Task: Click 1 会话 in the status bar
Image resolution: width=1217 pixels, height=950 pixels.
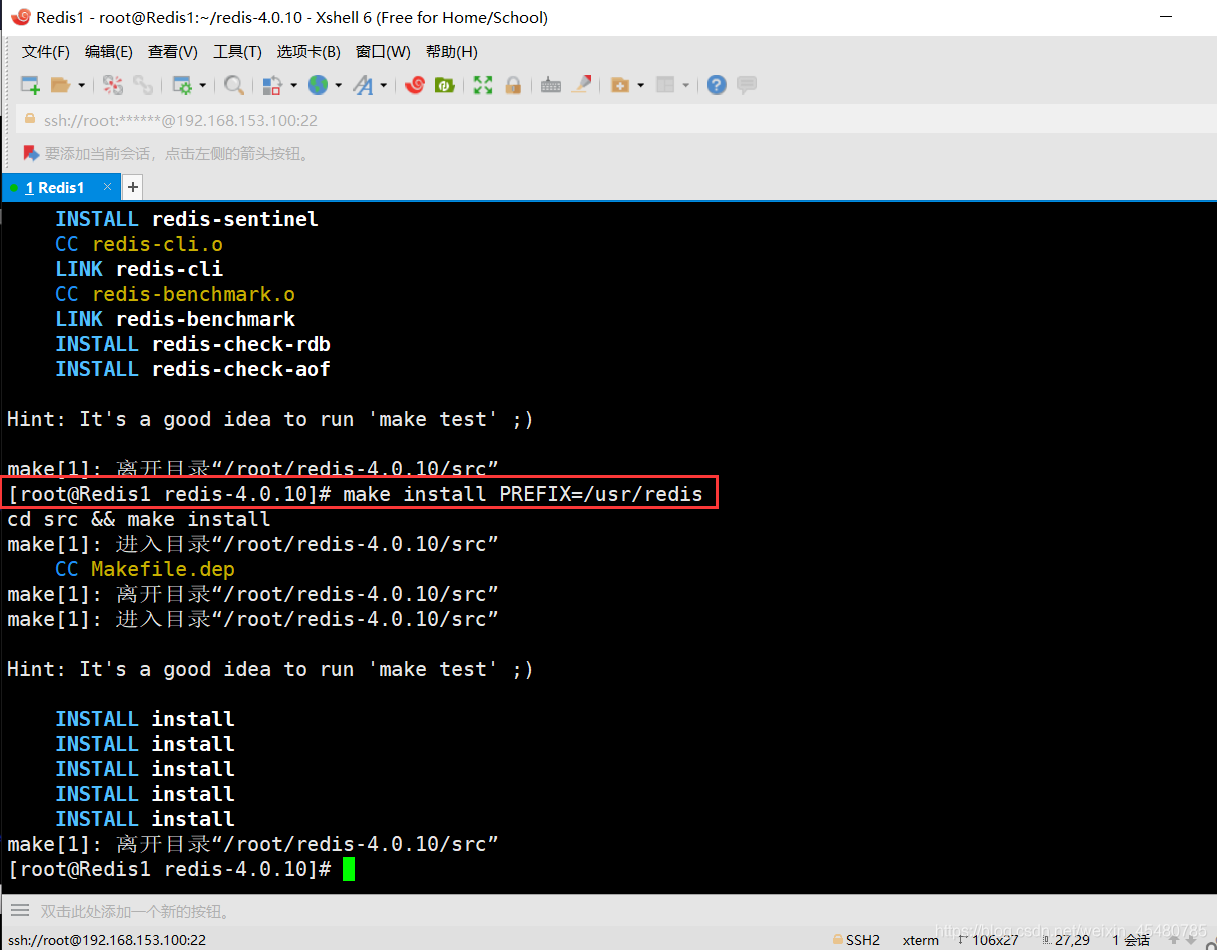Action: coord(1131,940)
